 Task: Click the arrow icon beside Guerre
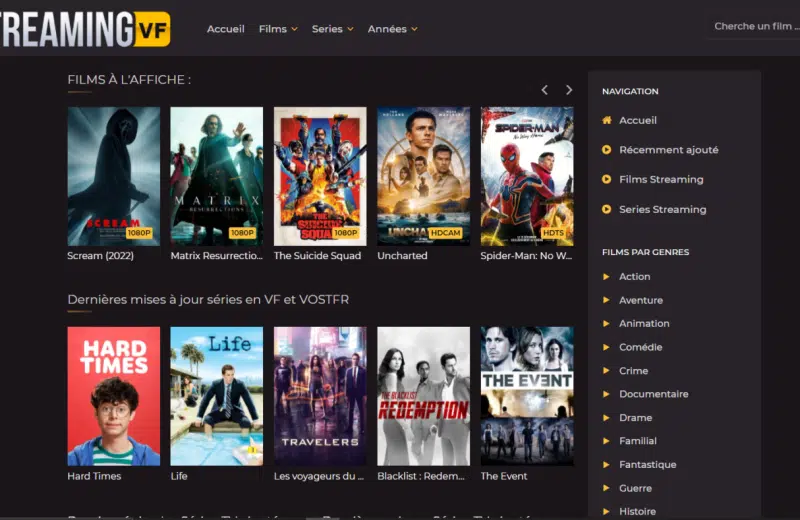pyautogui.click(x=606, y=488)
